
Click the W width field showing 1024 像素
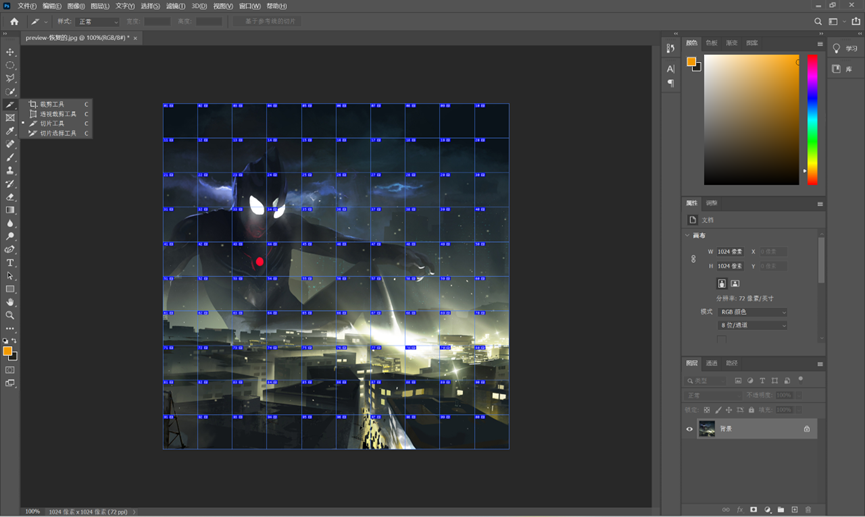click(730, 252)
